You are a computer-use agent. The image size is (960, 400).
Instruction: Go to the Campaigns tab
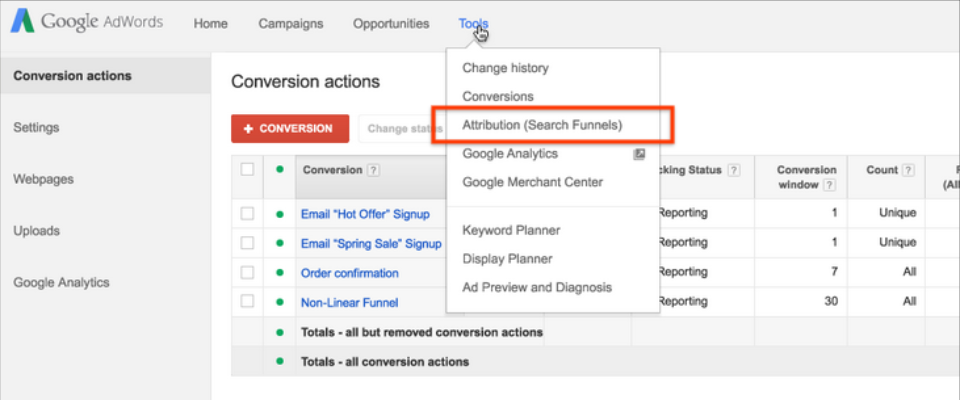click(x=291, y=24)
